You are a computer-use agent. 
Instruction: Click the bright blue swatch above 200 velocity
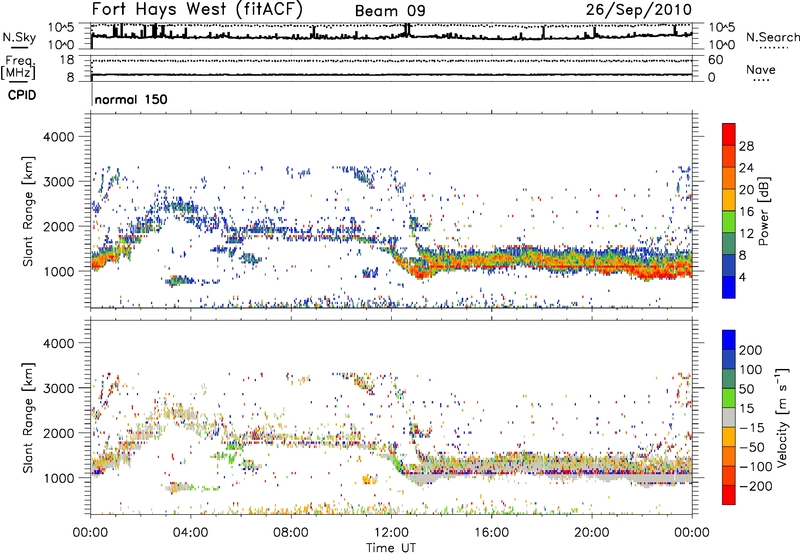point(729,340)
